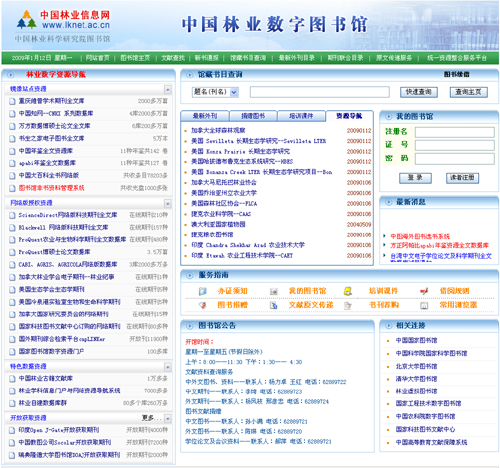Click the 登录 login button
500x468 pixels.
tap(415, 178)
